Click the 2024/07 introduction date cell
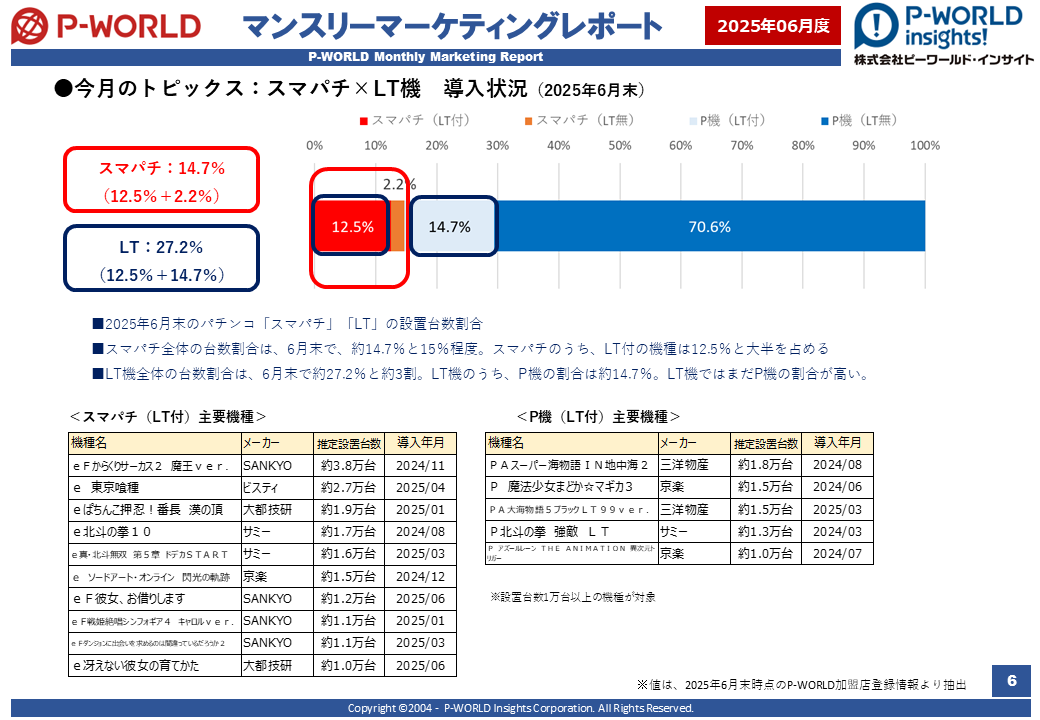This screenshot has height=720, width=1040. (837, 554)
